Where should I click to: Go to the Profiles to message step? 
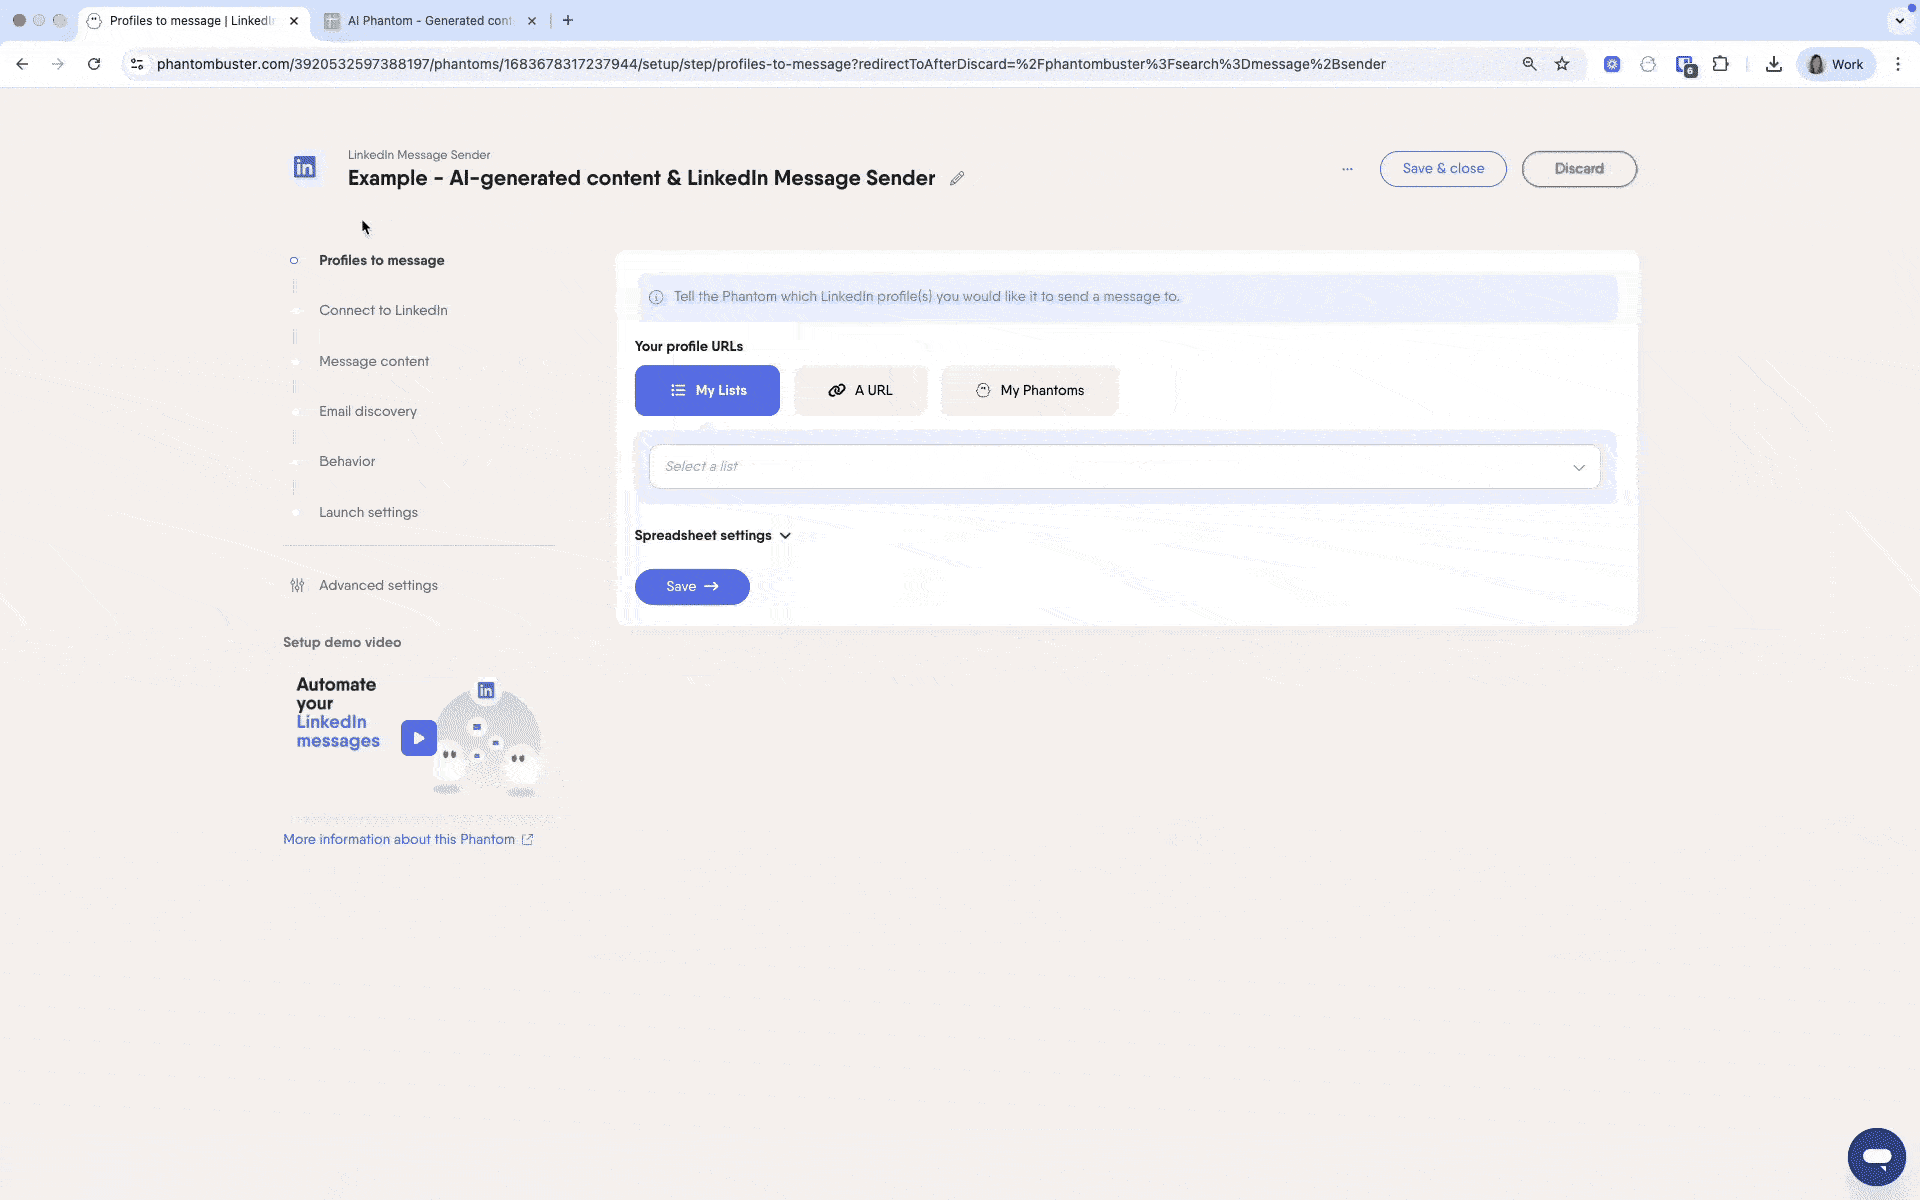381,260
